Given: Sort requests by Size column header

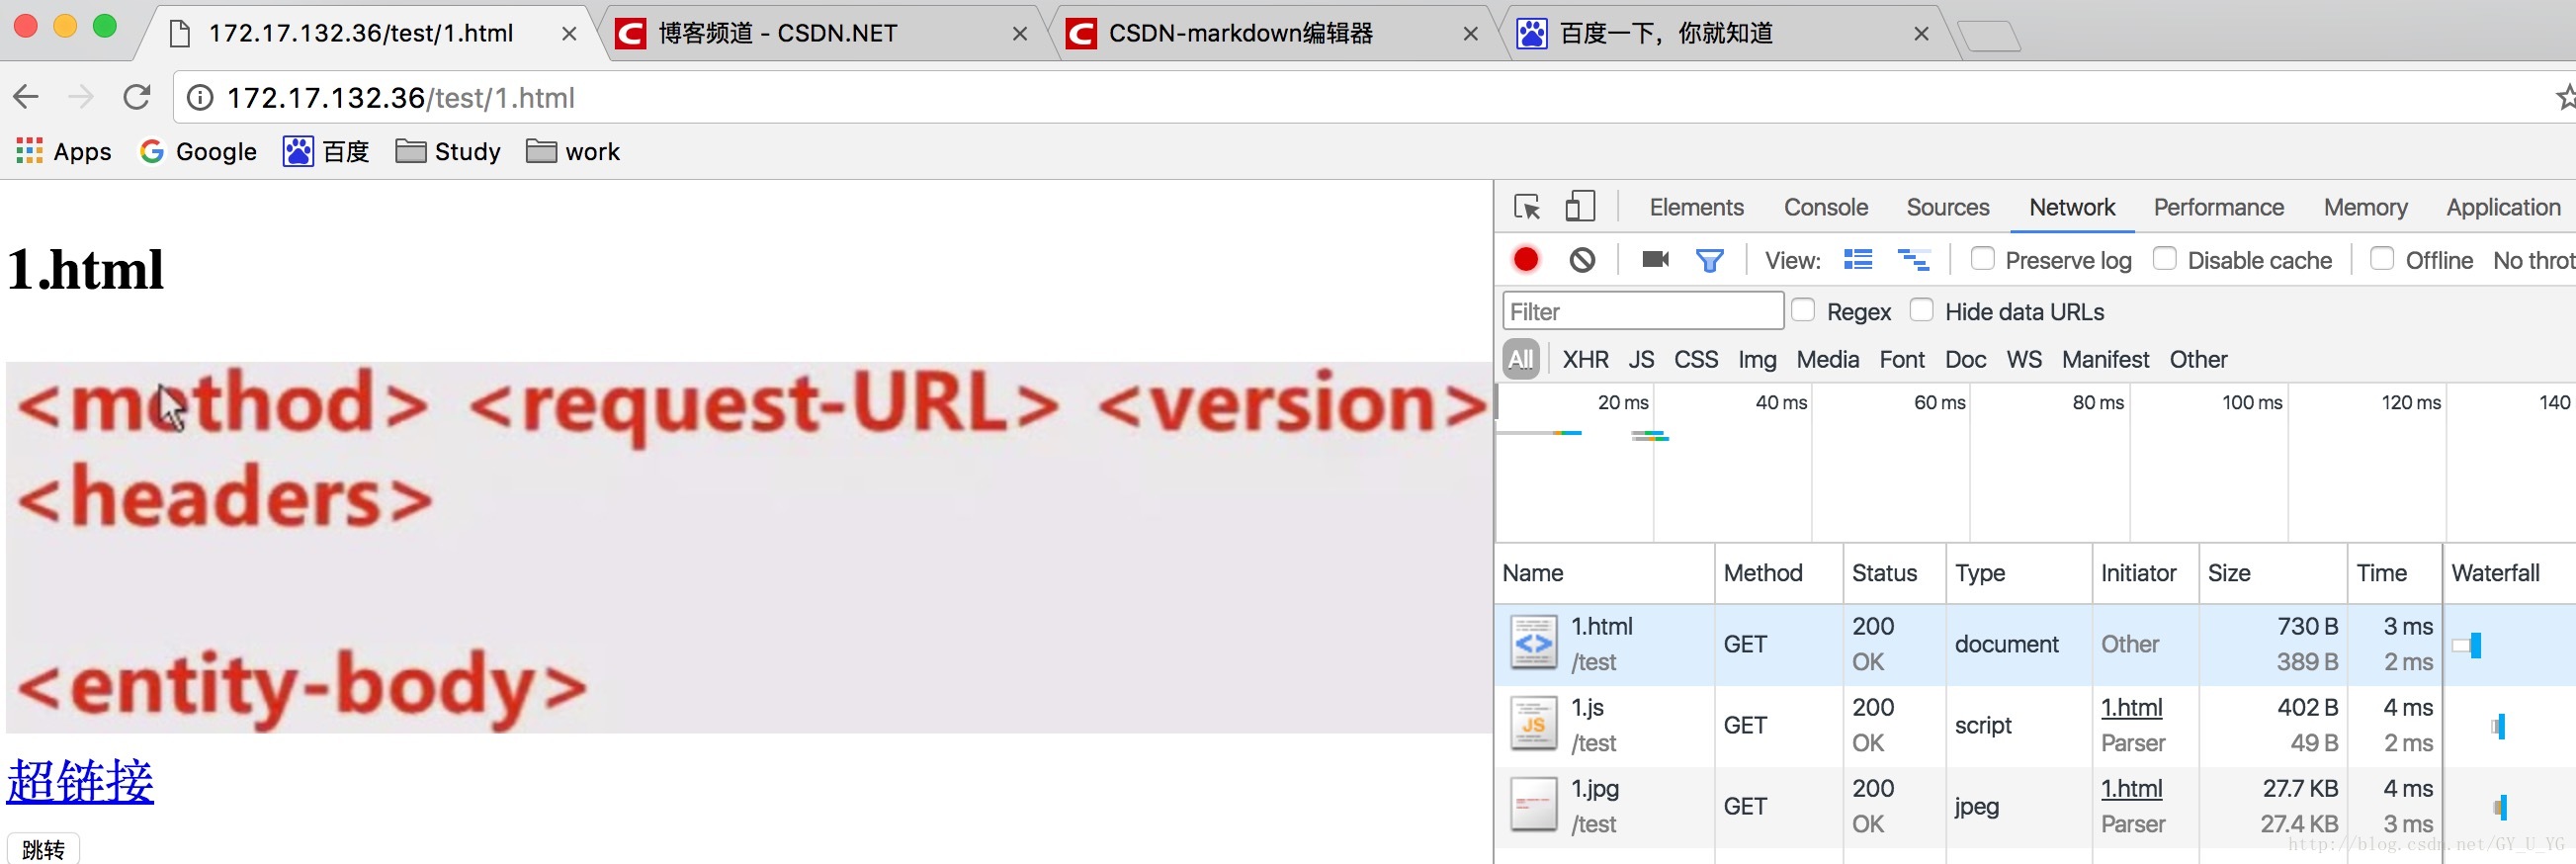Looking at the screenshot, I should [2272, 573].
